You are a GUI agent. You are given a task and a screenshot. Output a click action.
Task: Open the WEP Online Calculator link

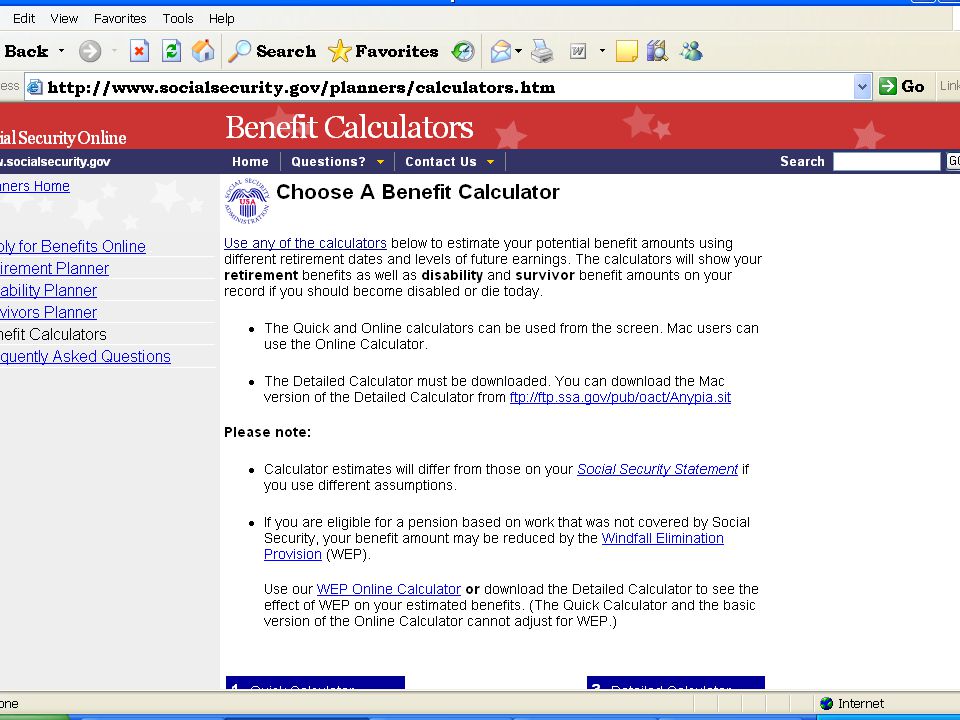point(389,589)
